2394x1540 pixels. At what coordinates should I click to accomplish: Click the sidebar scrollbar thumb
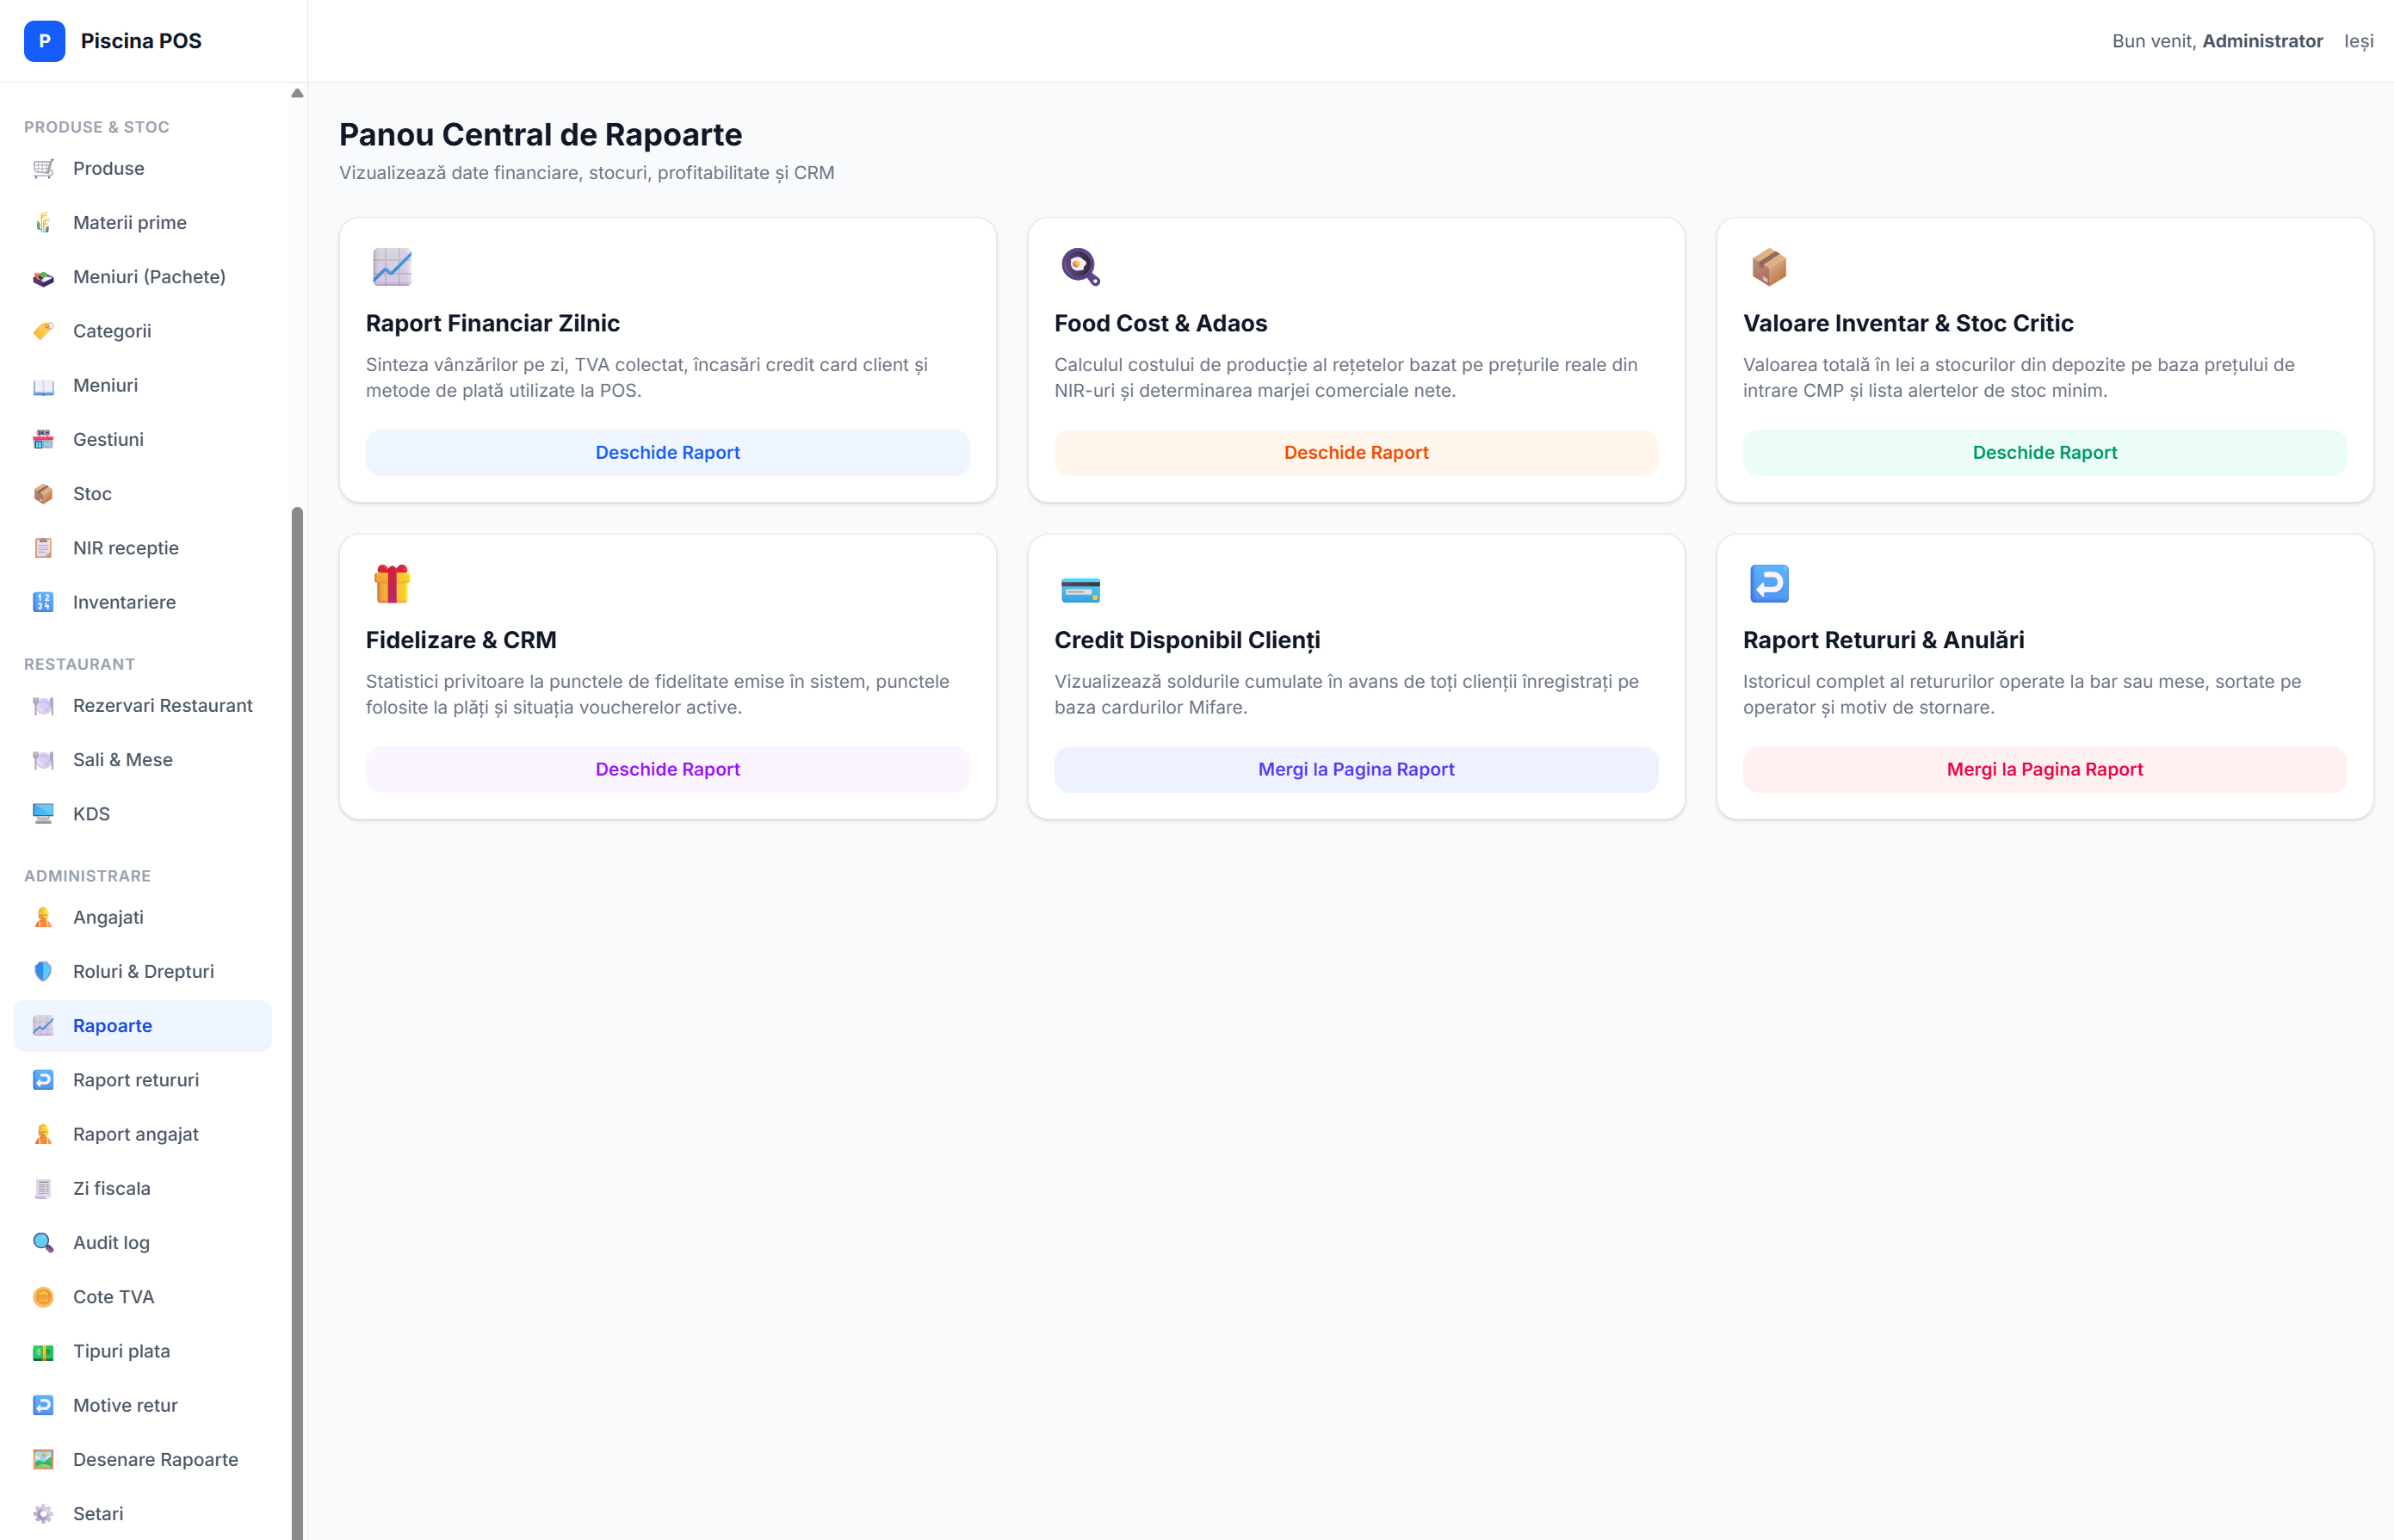point(297,1022)
